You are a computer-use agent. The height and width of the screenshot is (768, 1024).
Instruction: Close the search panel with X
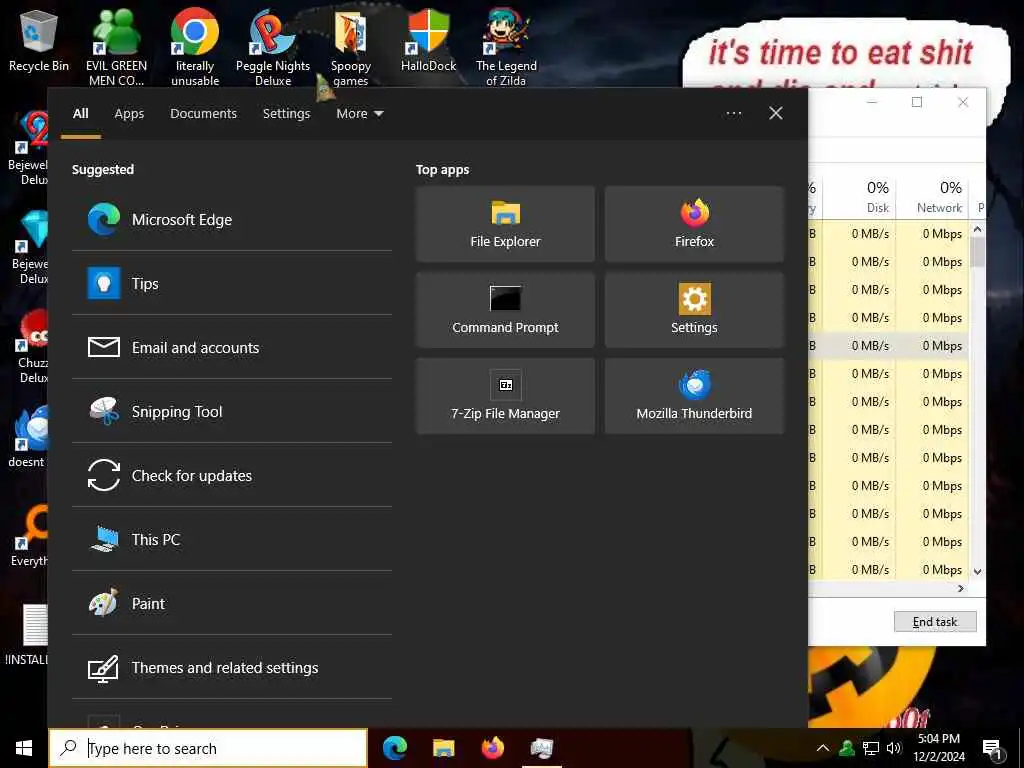776,114
